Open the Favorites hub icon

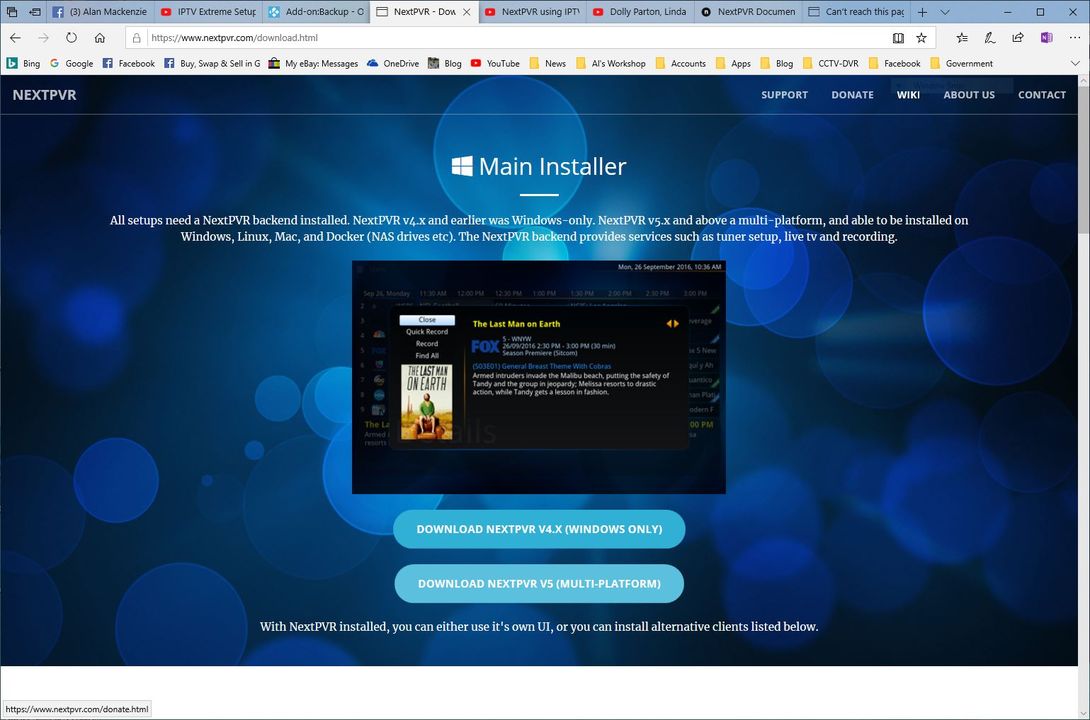961,38
